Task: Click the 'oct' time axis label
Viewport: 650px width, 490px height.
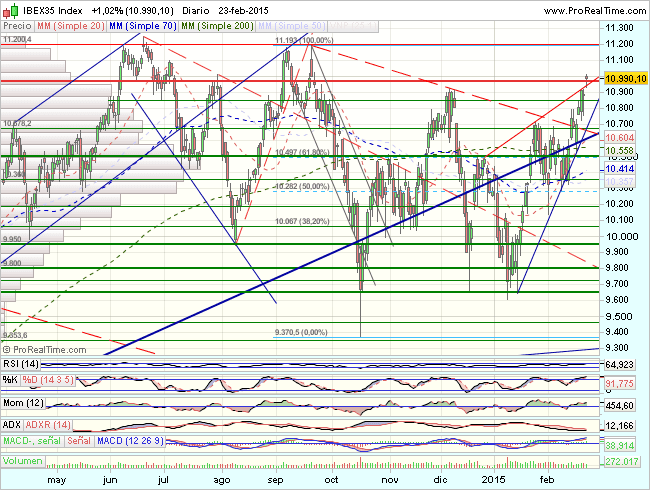Action: [x=331, y=480]
